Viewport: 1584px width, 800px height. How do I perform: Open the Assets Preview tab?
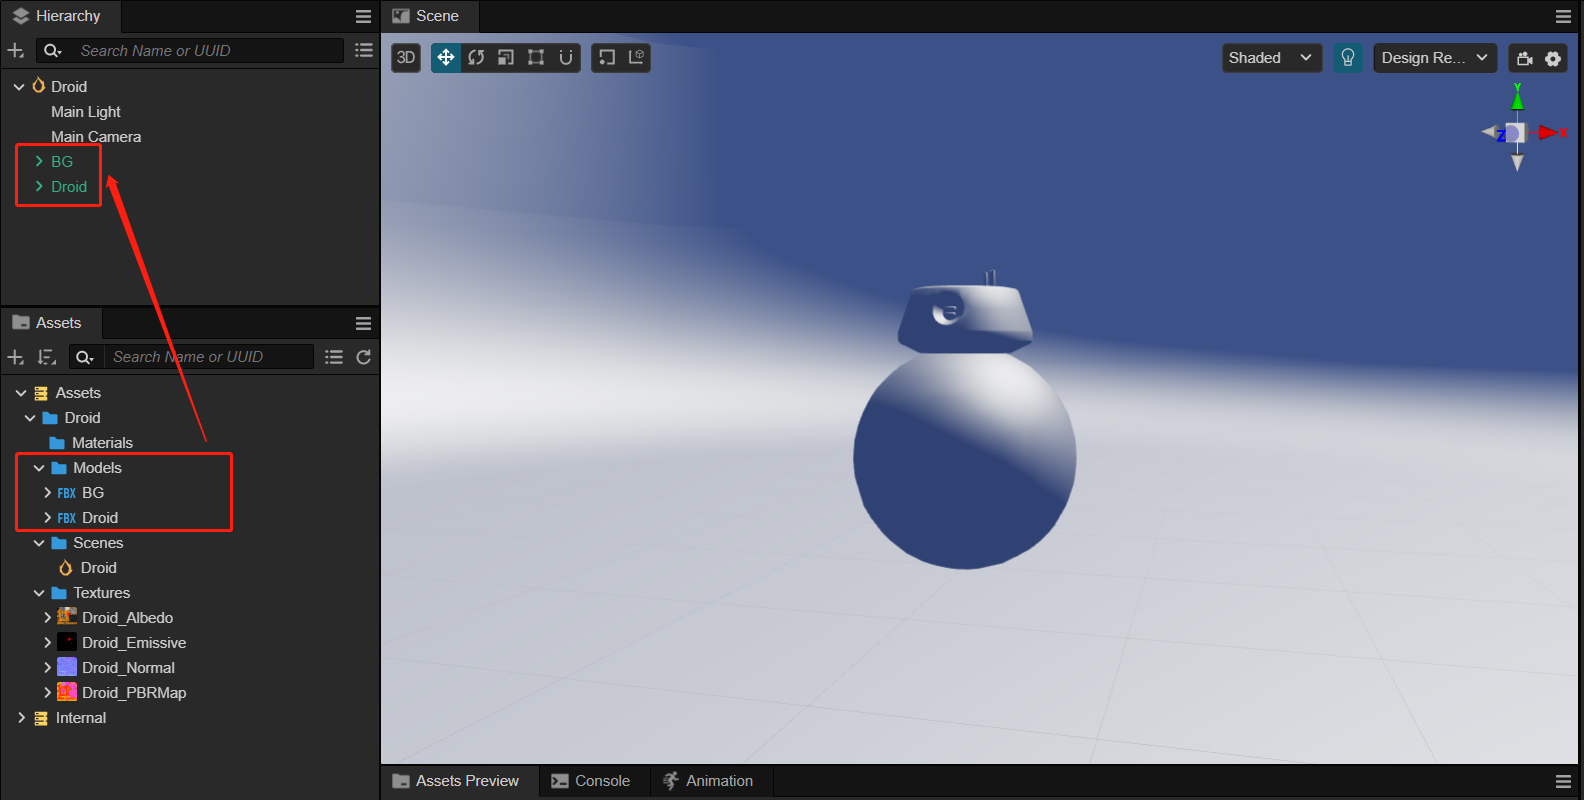click(457, 781)
